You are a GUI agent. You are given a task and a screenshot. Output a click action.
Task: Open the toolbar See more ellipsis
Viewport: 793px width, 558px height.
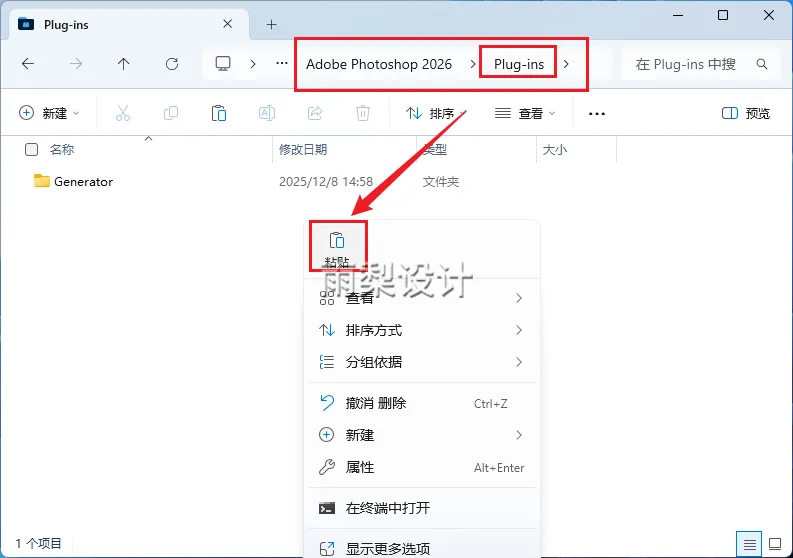tap(597, 114)
